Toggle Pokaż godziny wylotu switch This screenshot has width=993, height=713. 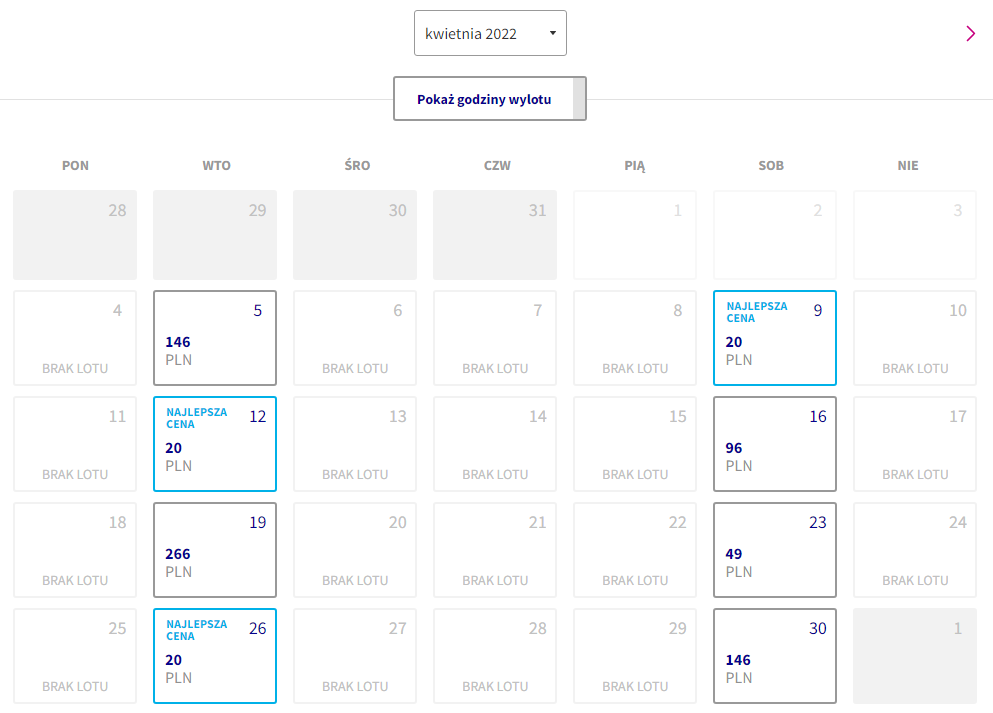(490, 99)
